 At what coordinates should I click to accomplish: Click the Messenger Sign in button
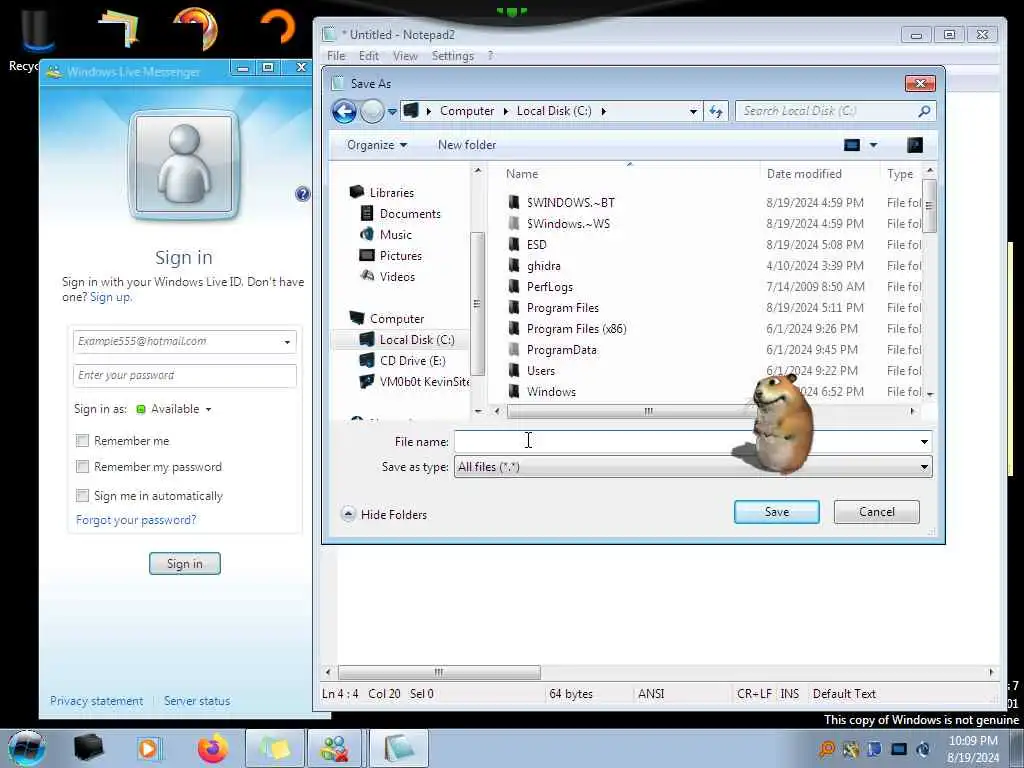(x=185, y=564)
